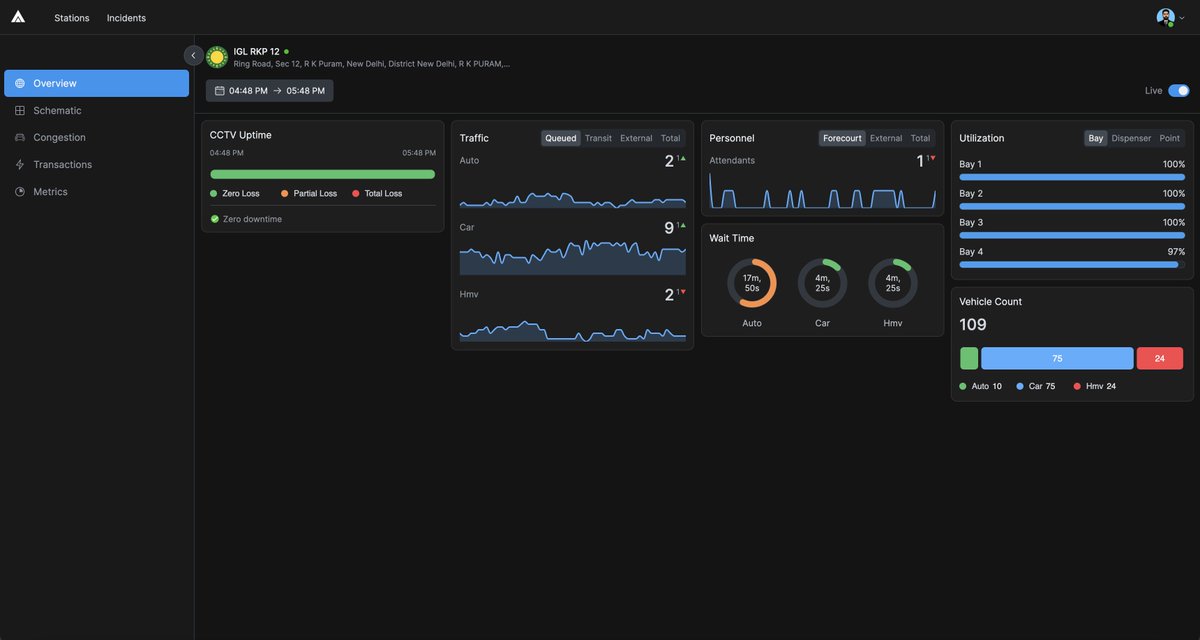
Task: Click Car traffic up-trend arrow
Action: [683, 225]
